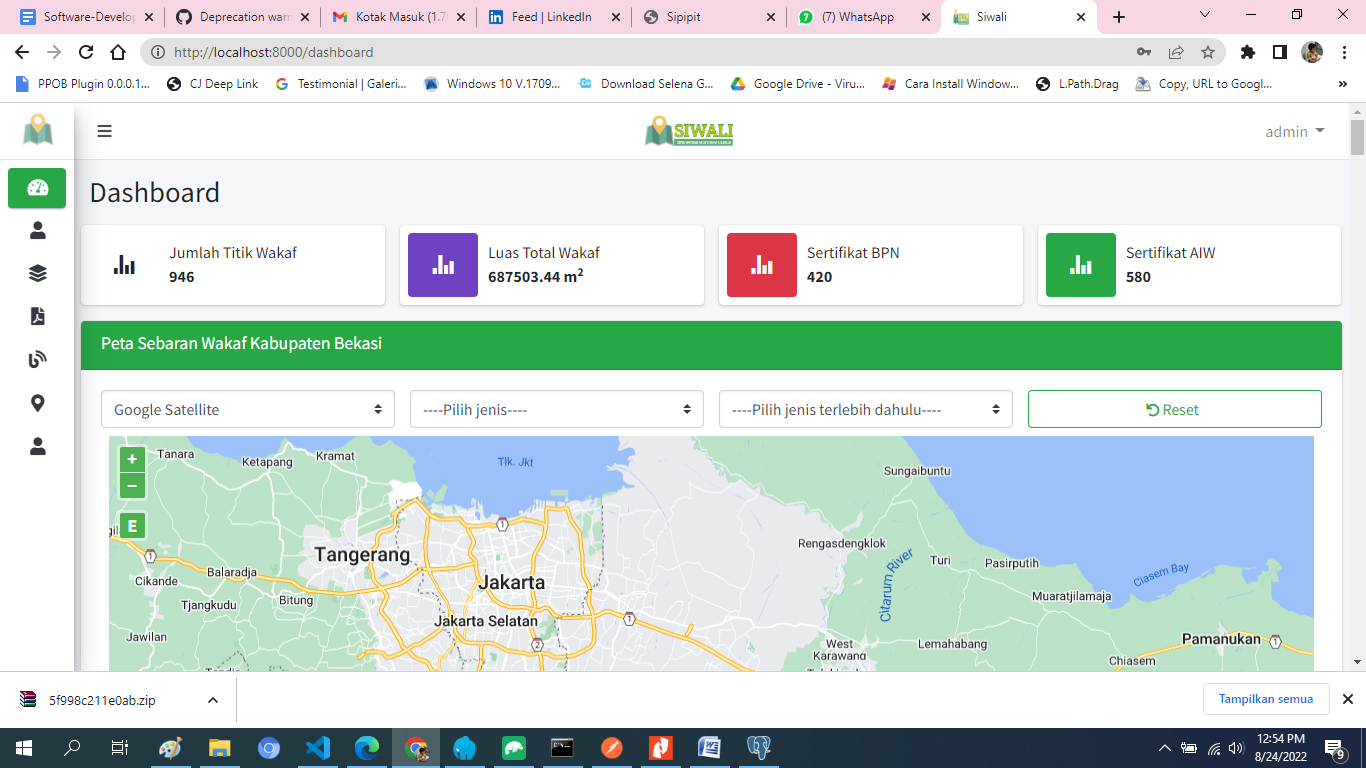
Task: Expand the "Pilih jenis" dropdown
Action: coord(556,409)
